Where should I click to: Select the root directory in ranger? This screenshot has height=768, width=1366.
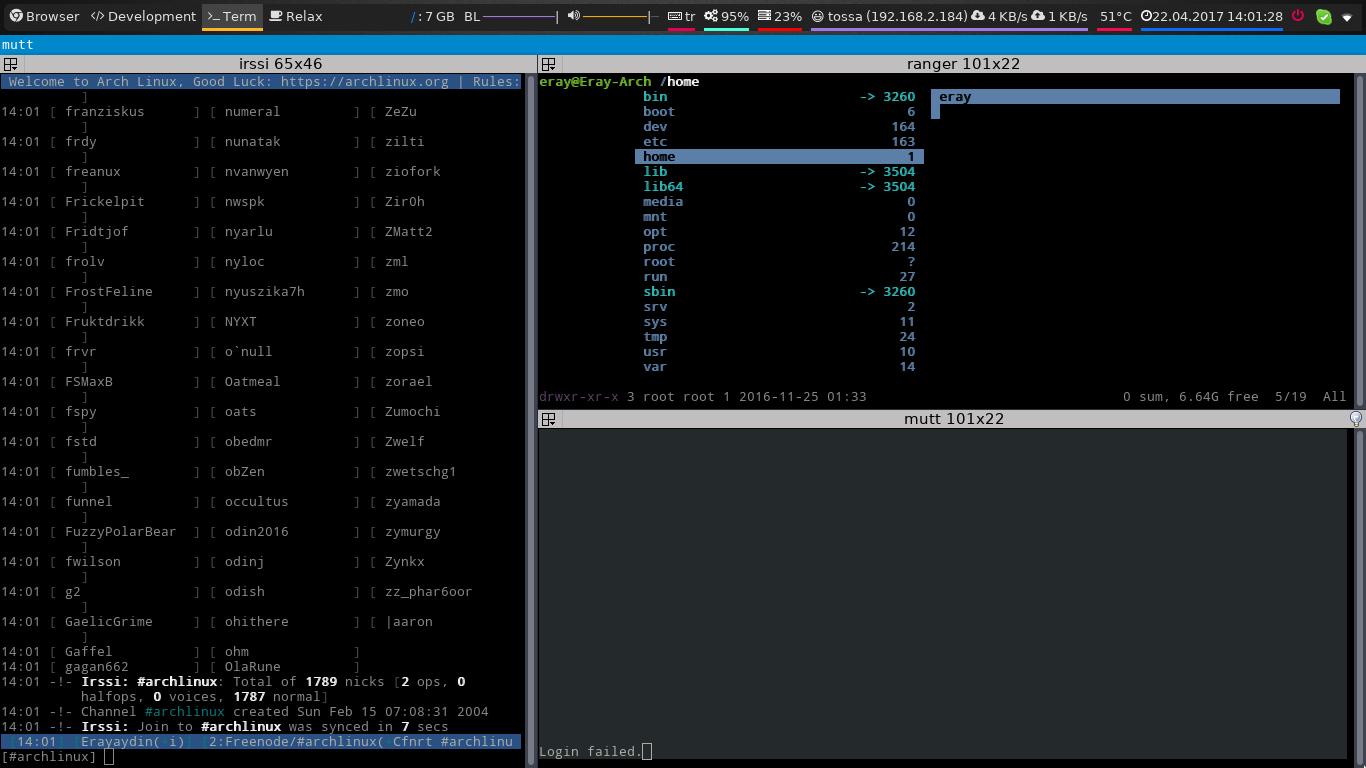[779, 262]
